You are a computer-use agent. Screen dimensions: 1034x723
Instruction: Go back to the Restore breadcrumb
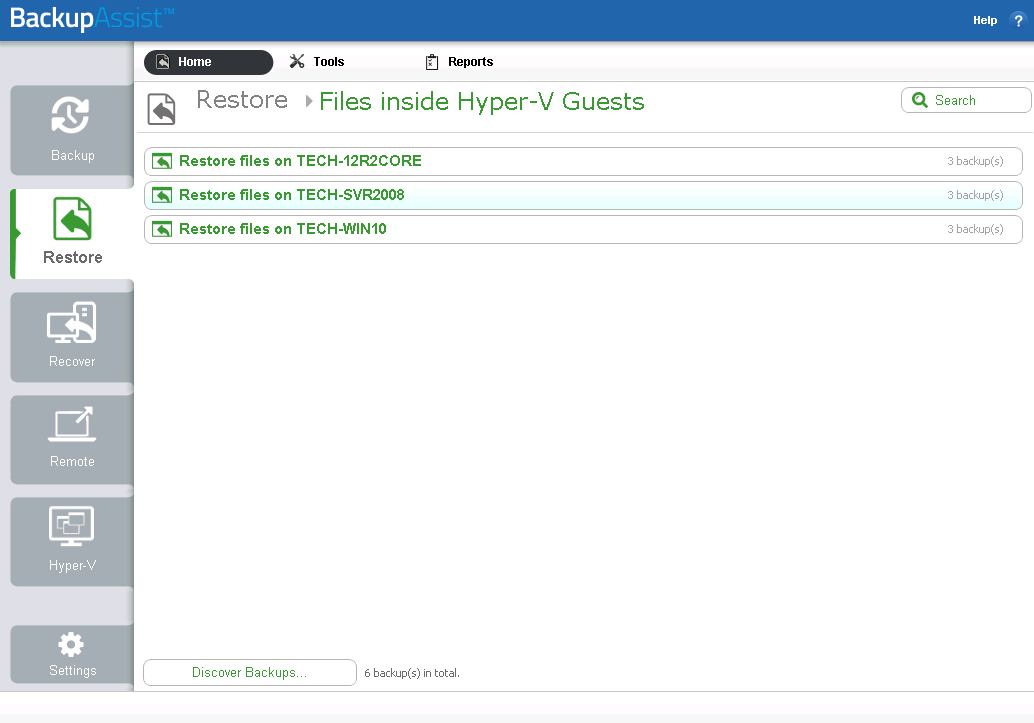[x=242, y=100]
